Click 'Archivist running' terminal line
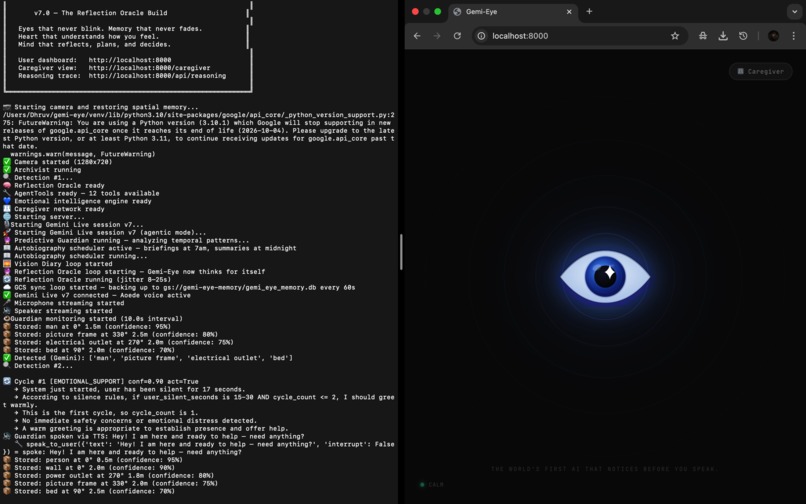The image size is (806, 504). click(x=42, y=170)
